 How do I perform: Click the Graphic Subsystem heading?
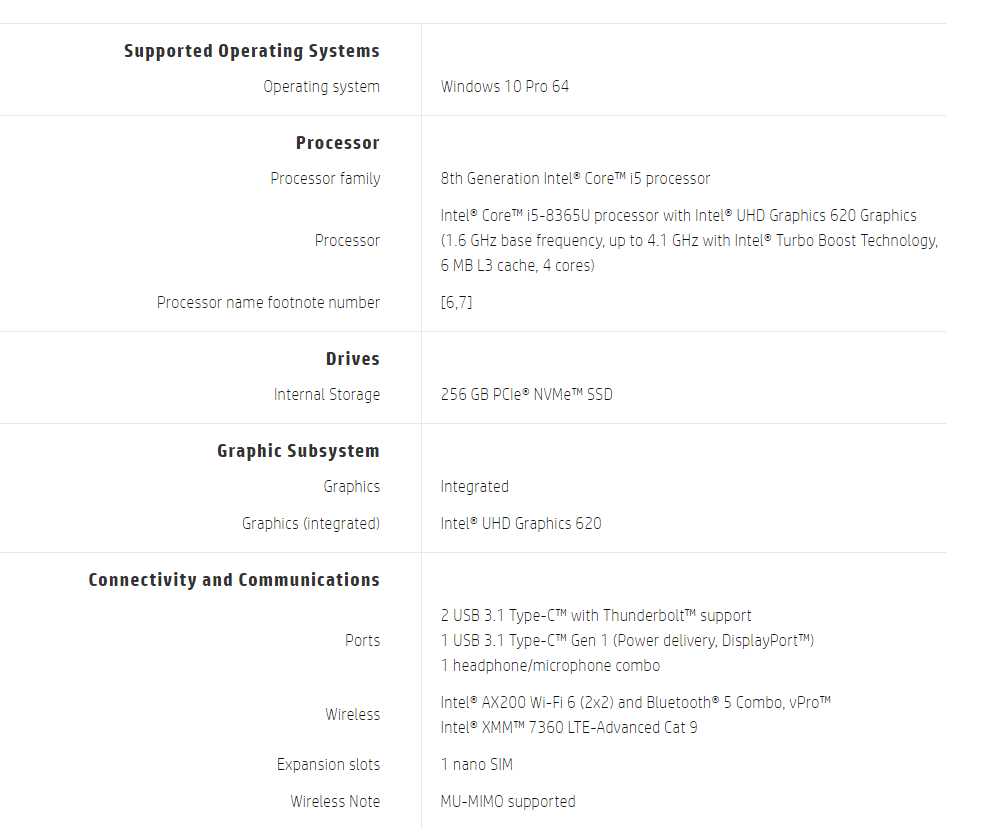298,451
